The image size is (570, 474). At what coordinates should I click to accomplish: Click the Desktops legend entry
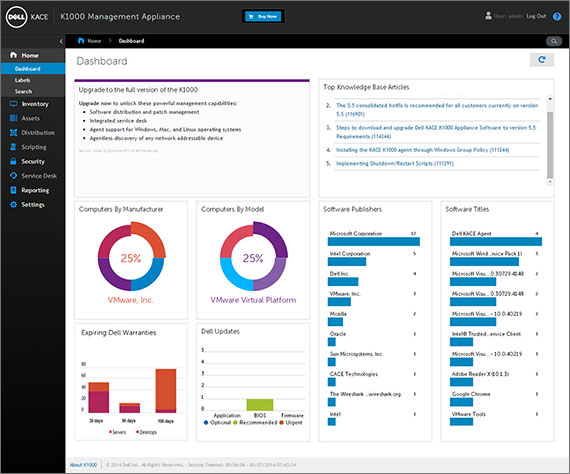point(146,432)
